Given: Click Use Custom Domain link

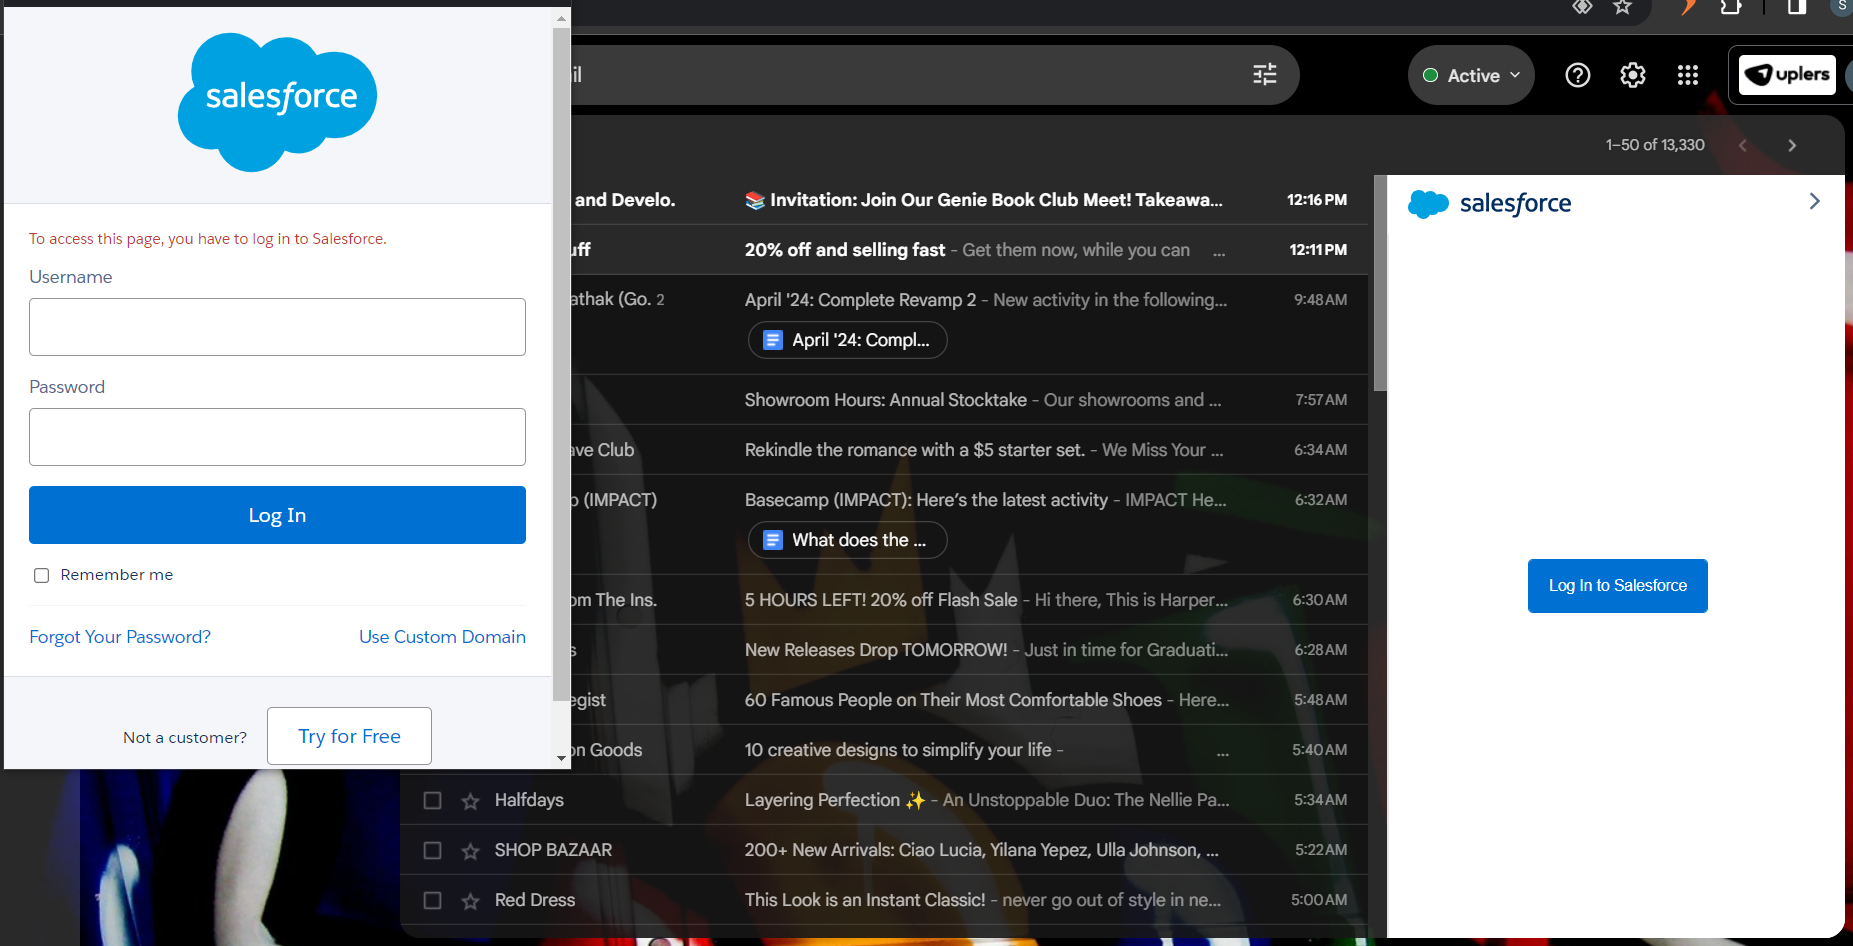Looking at the screenshot, I should coord(442,637).
